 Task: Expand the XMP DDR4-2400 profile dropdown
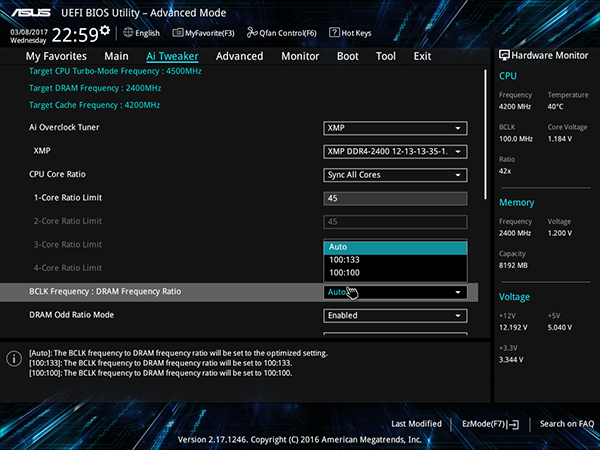[395, 152]
